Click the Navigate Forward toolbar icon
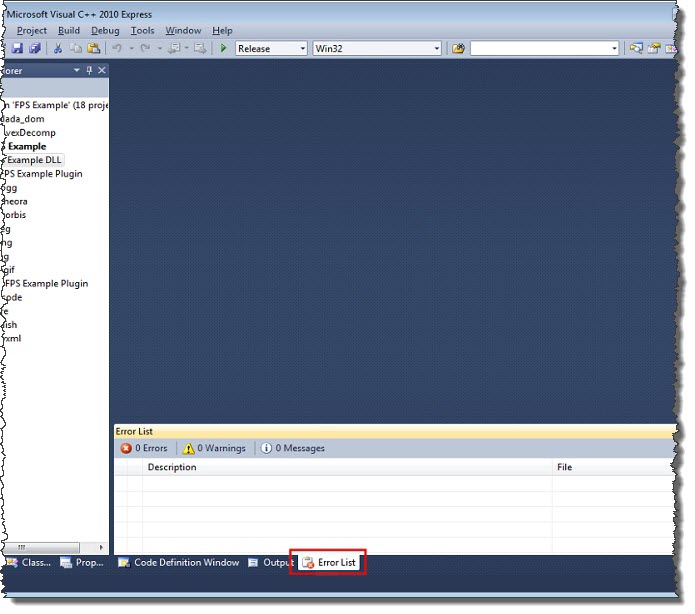 pyautogui.click(x=200, y=48)
